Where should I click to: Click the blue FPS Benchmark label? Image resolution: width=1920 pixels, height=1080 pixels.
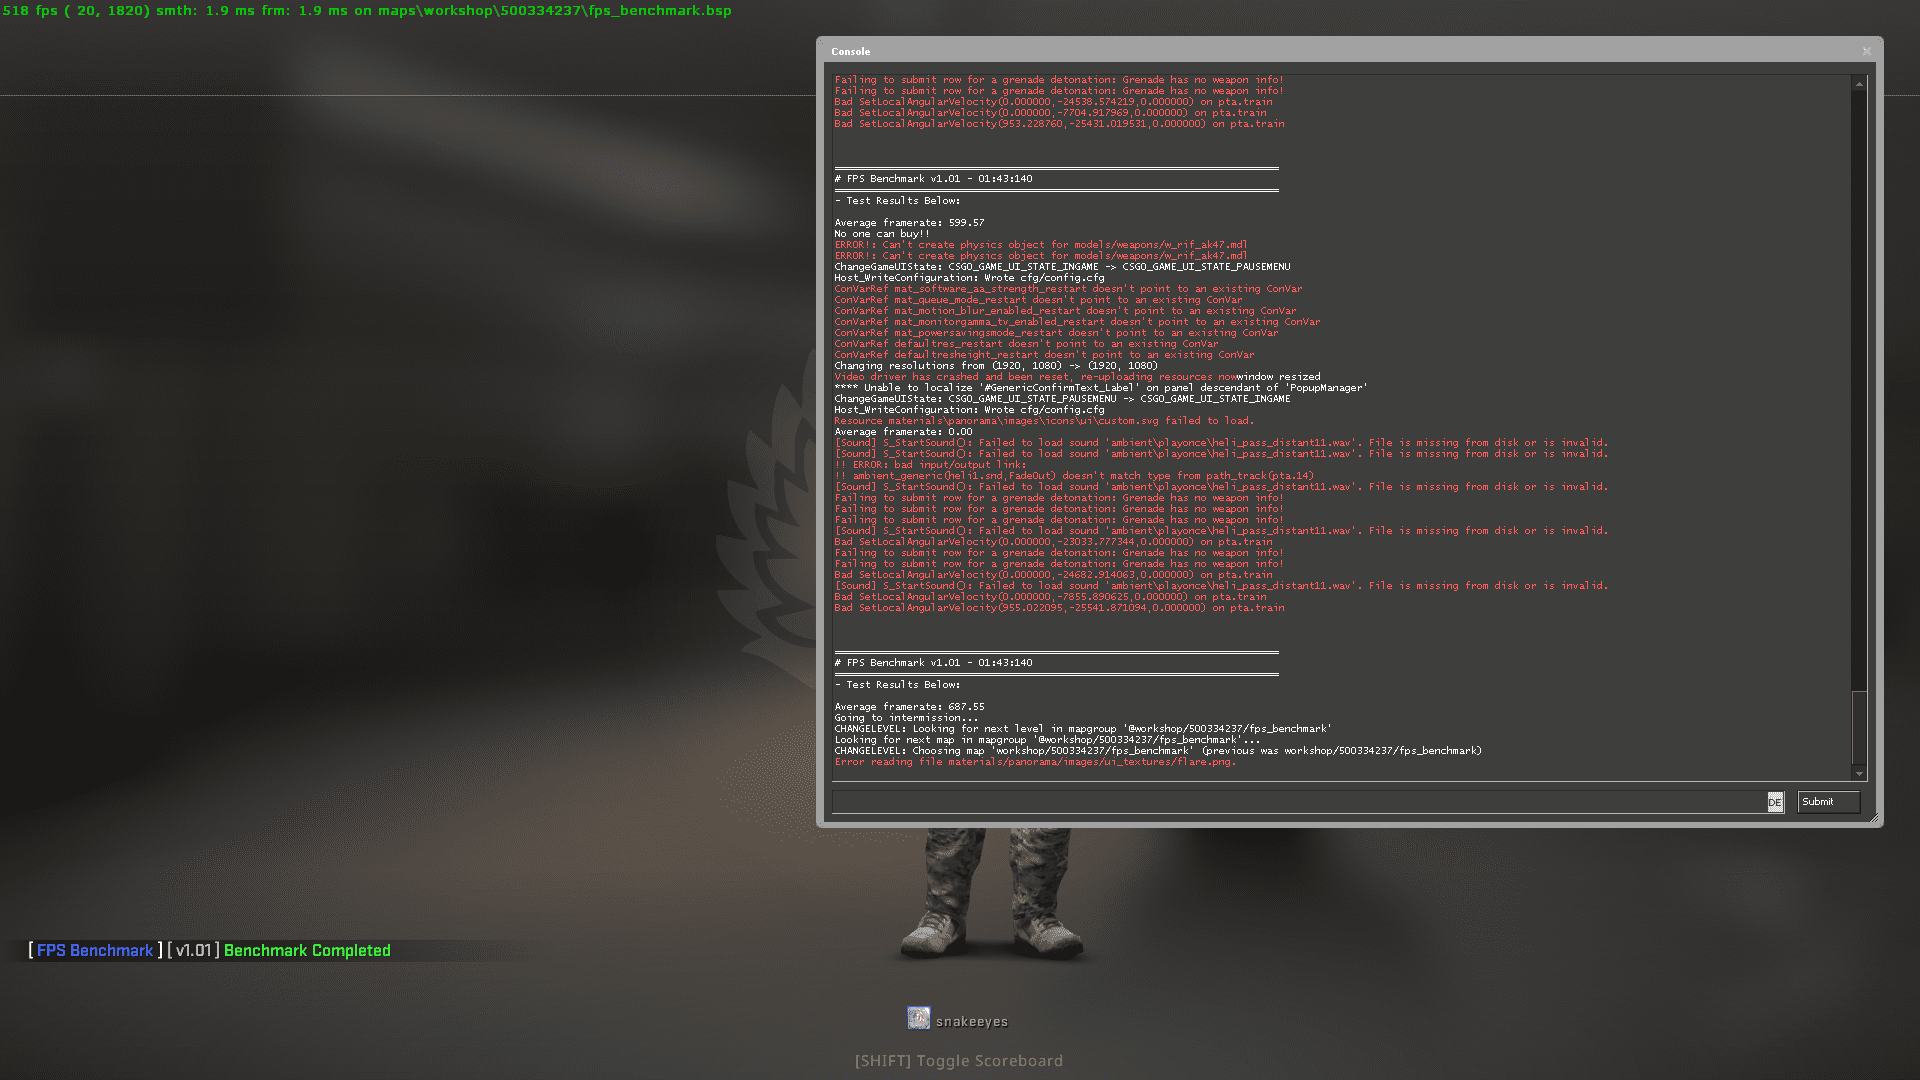point(95,951)
